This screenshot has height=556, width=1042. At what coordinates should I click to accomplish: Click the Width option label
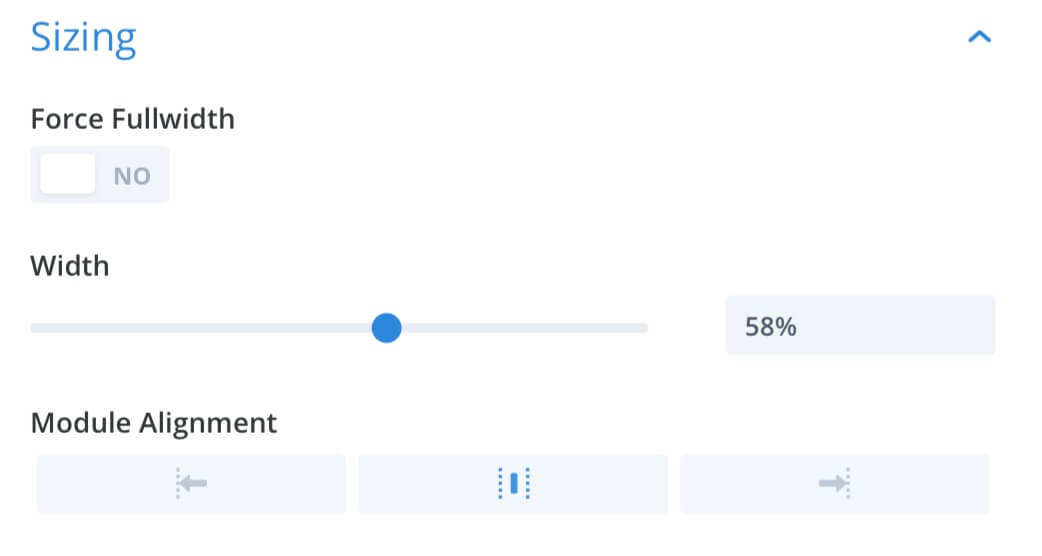coord(70,266)
